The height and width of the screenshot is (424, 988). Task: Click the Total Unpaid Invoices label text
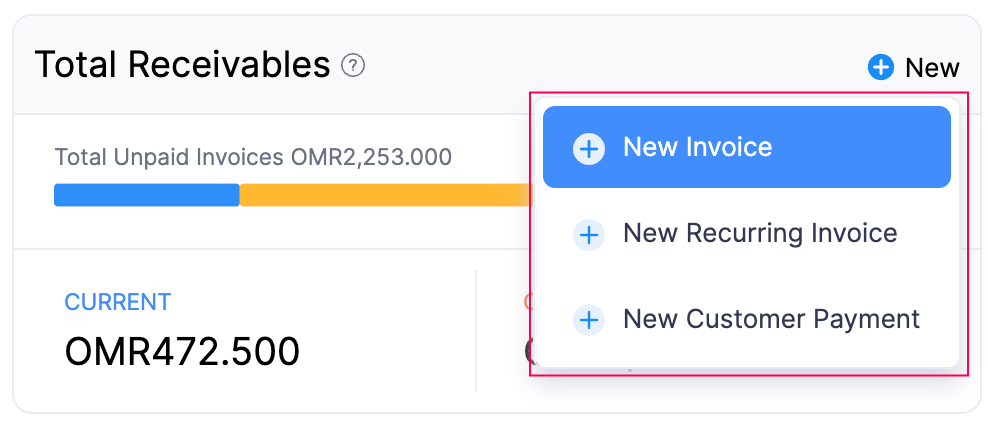[x=170, y=157]
